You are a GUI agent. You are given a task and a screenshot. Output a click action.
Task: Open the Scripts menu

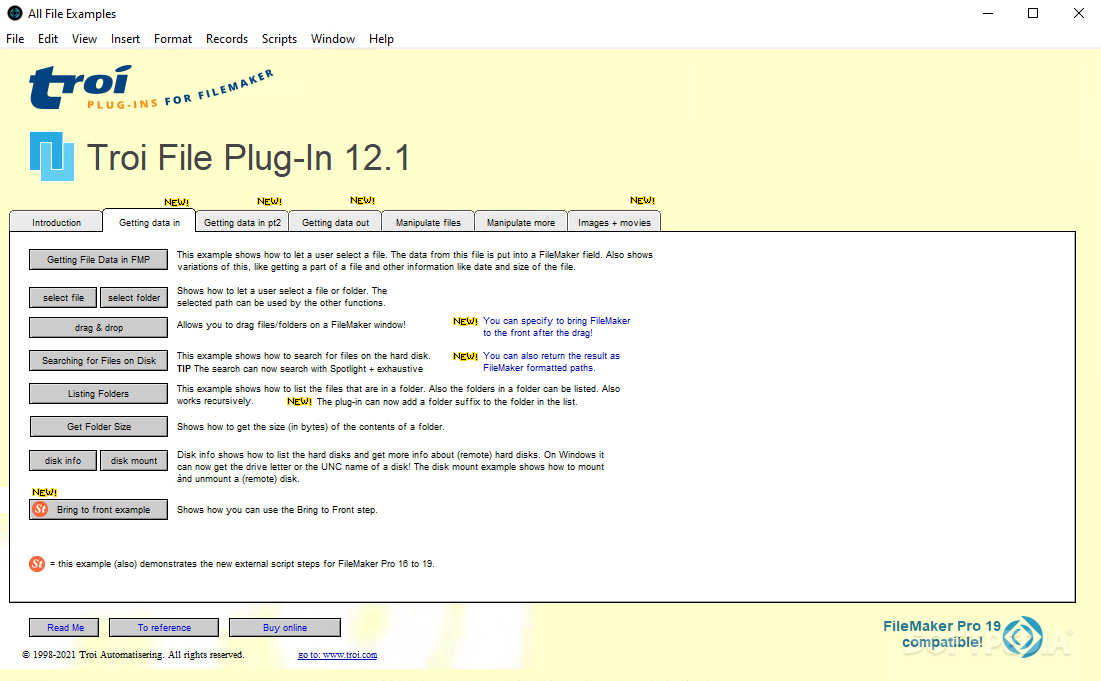279,39
